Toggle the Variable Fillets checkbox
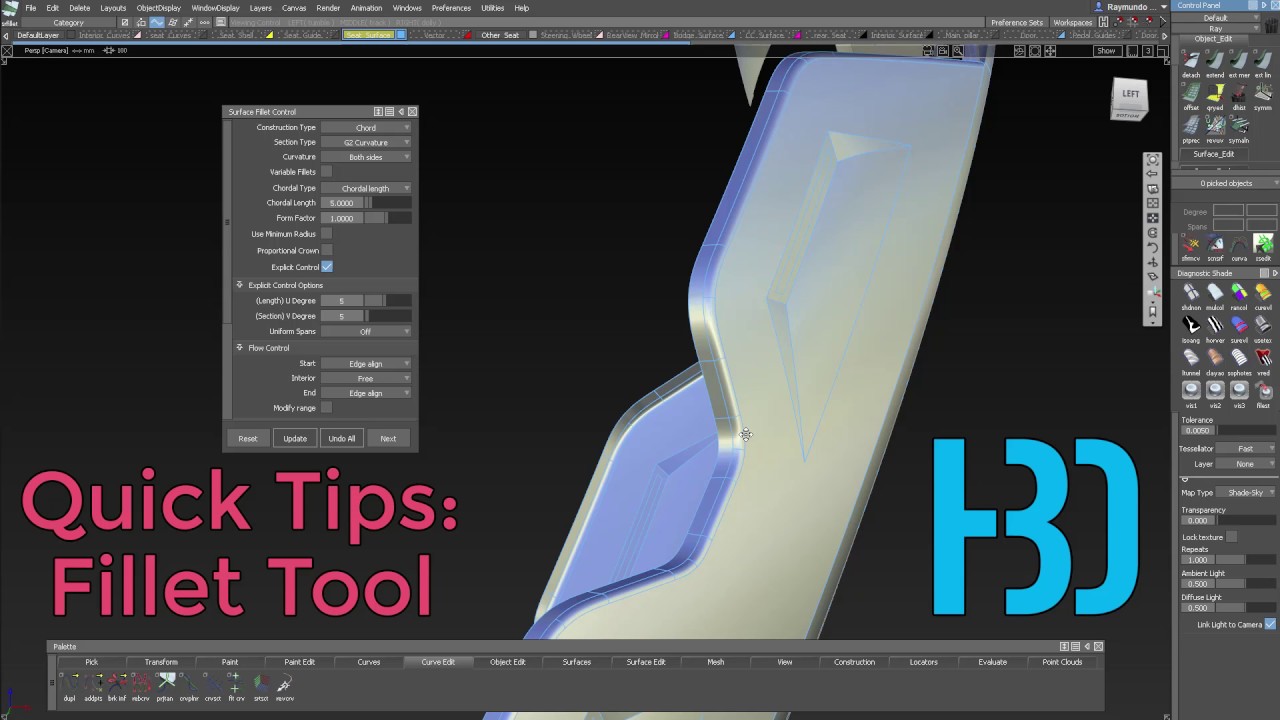This screenshot has height=720, width=1280. tap(327, 172)
